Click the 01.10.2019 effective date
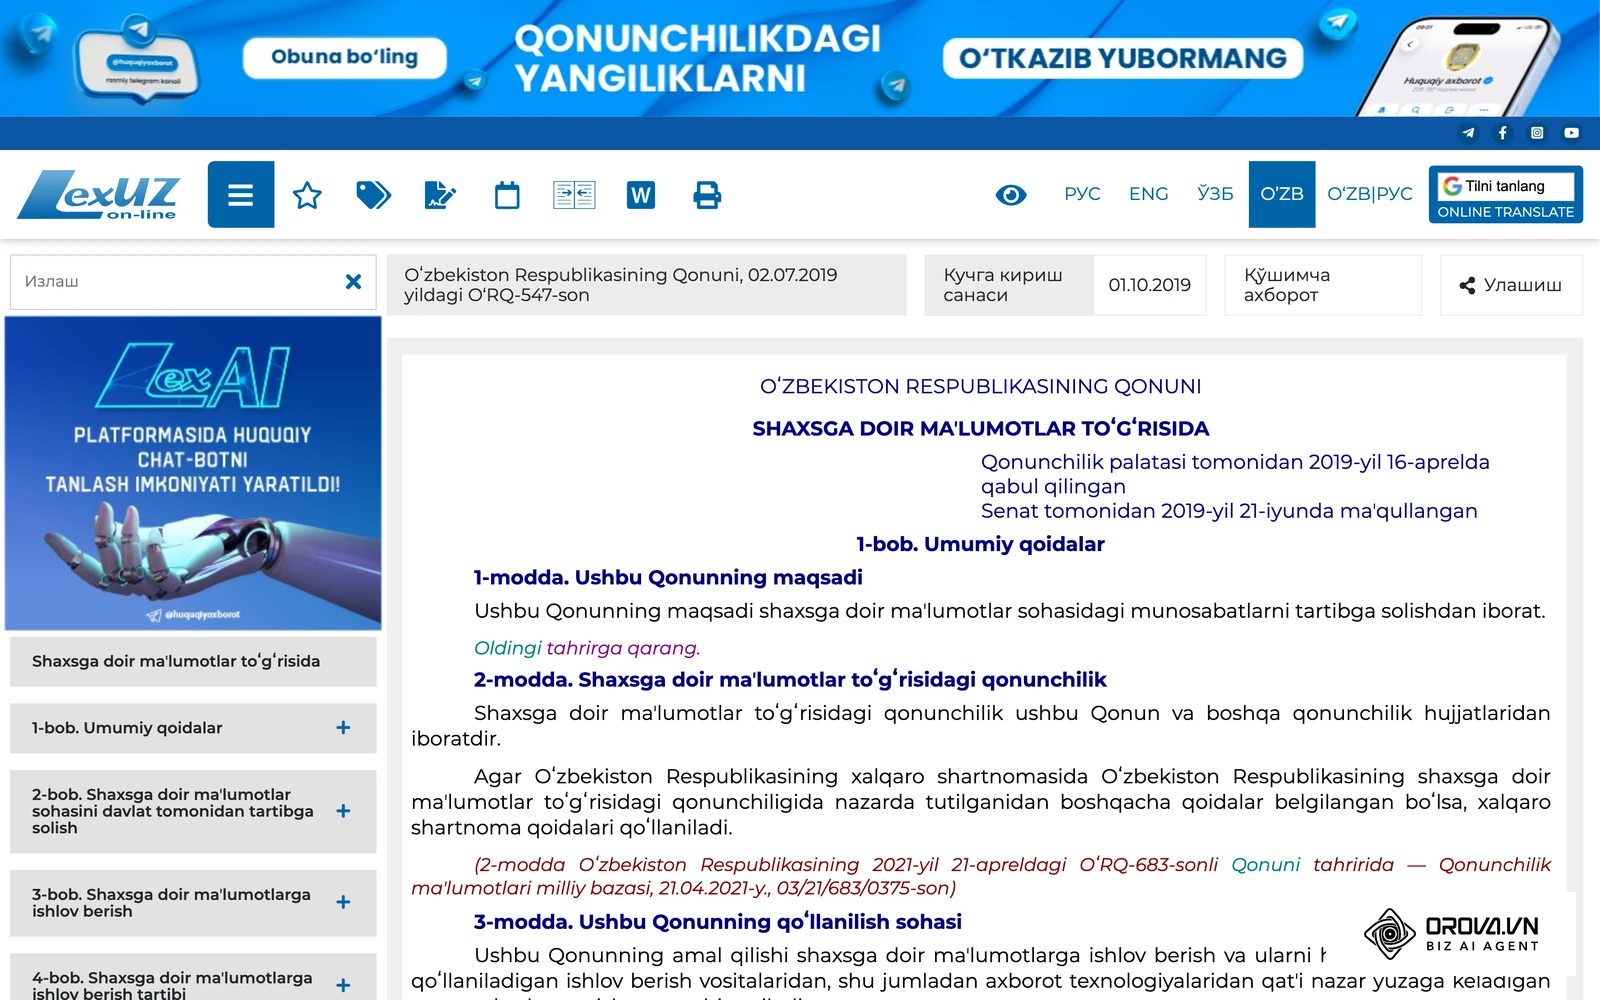Viewport: 1600px width, 1000px height. (x=1149, y=285)
